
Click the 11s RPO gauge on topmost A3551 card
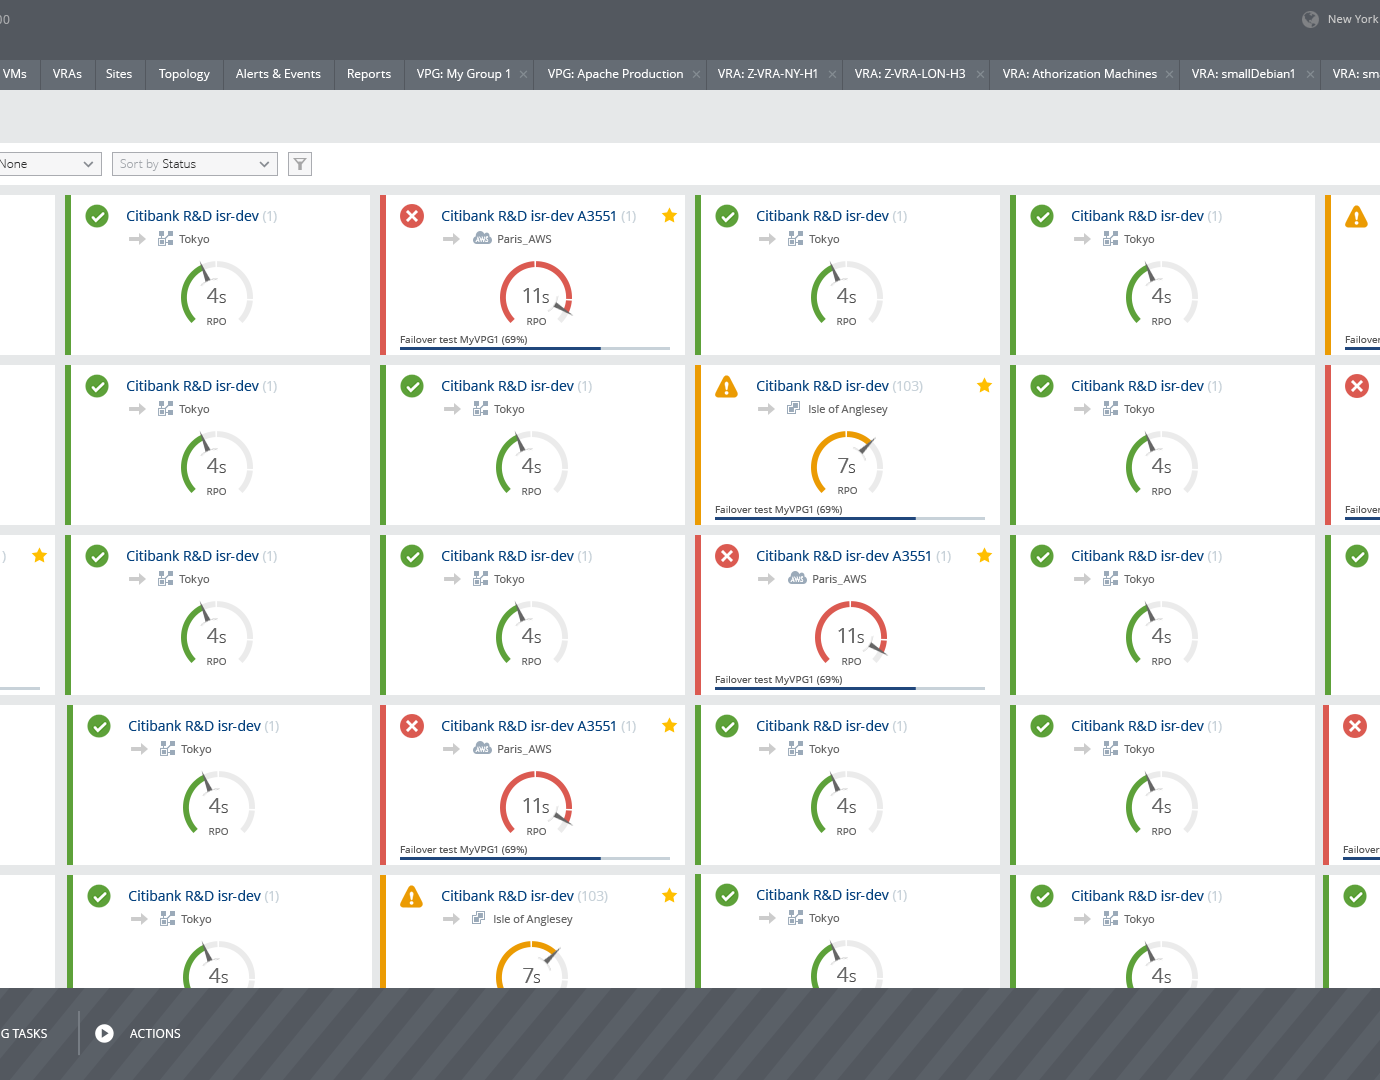(x=536, y=295)
